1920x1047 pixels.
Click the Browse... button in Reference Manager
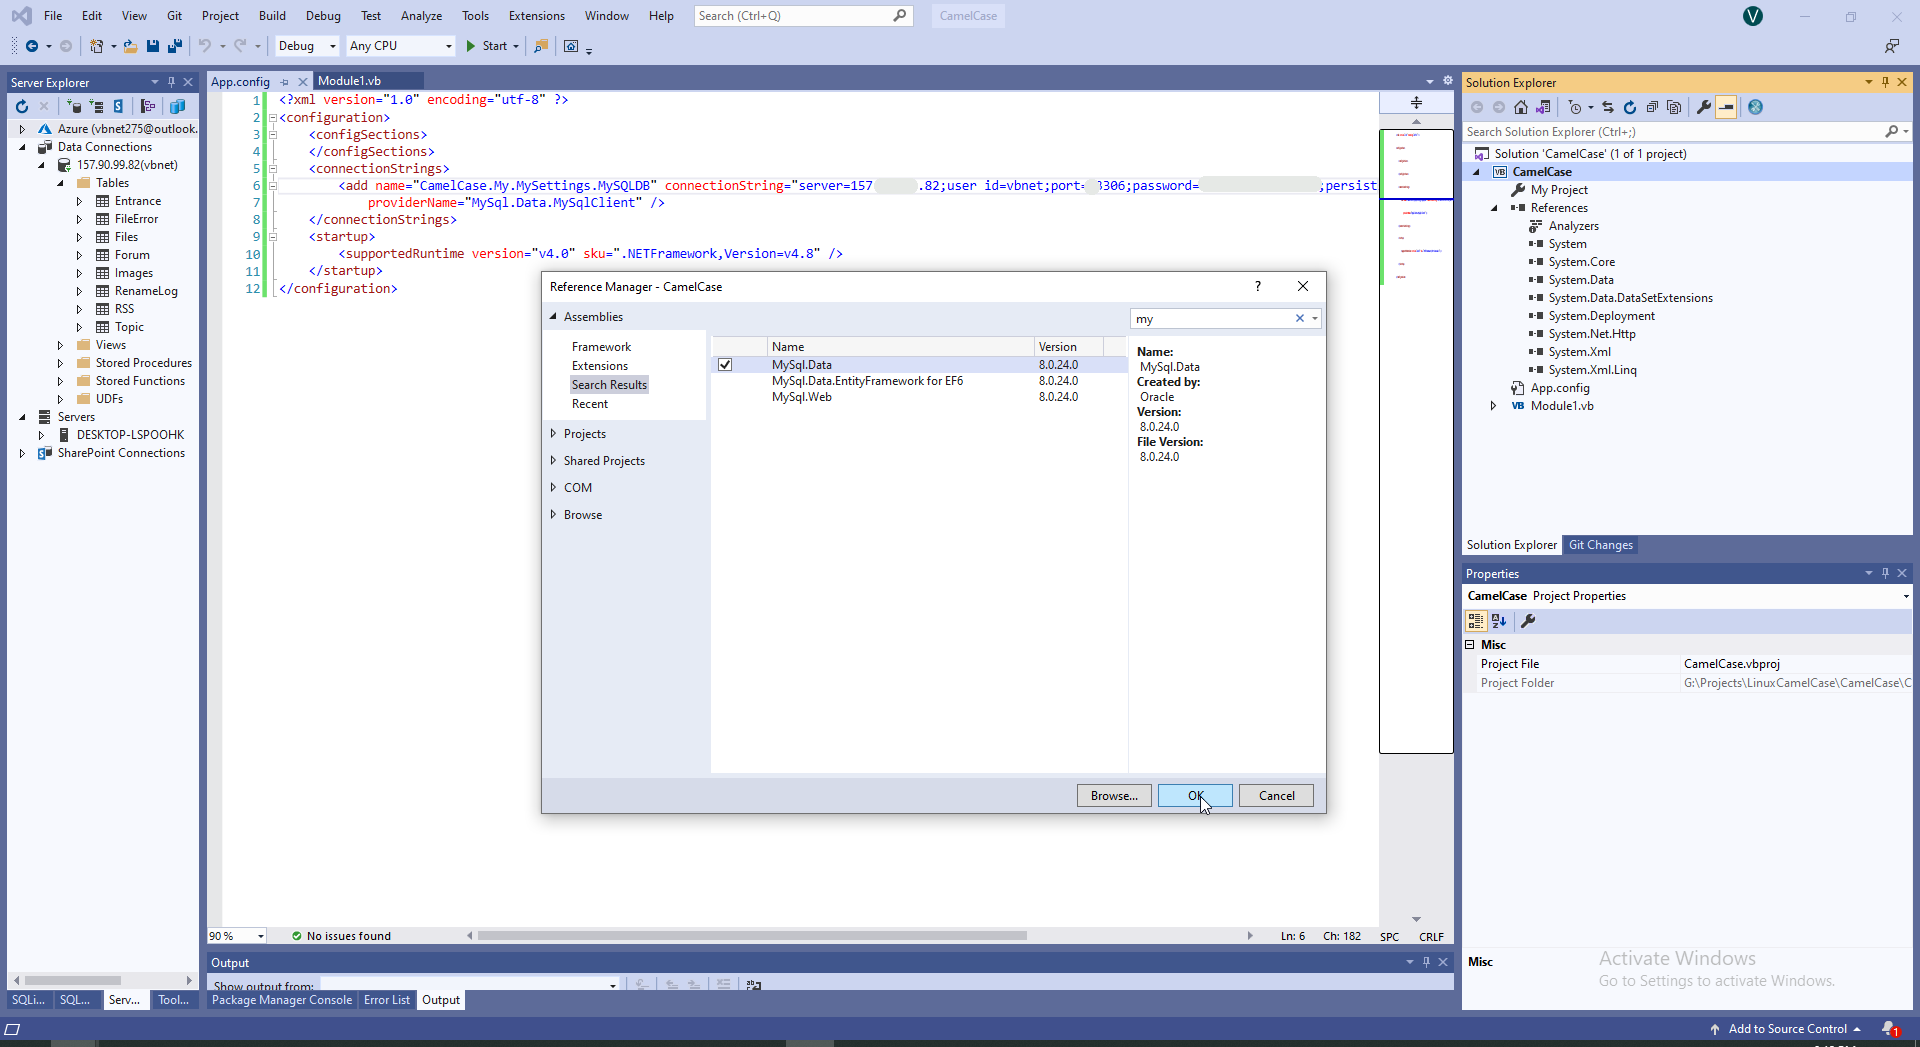[1114, 796]
